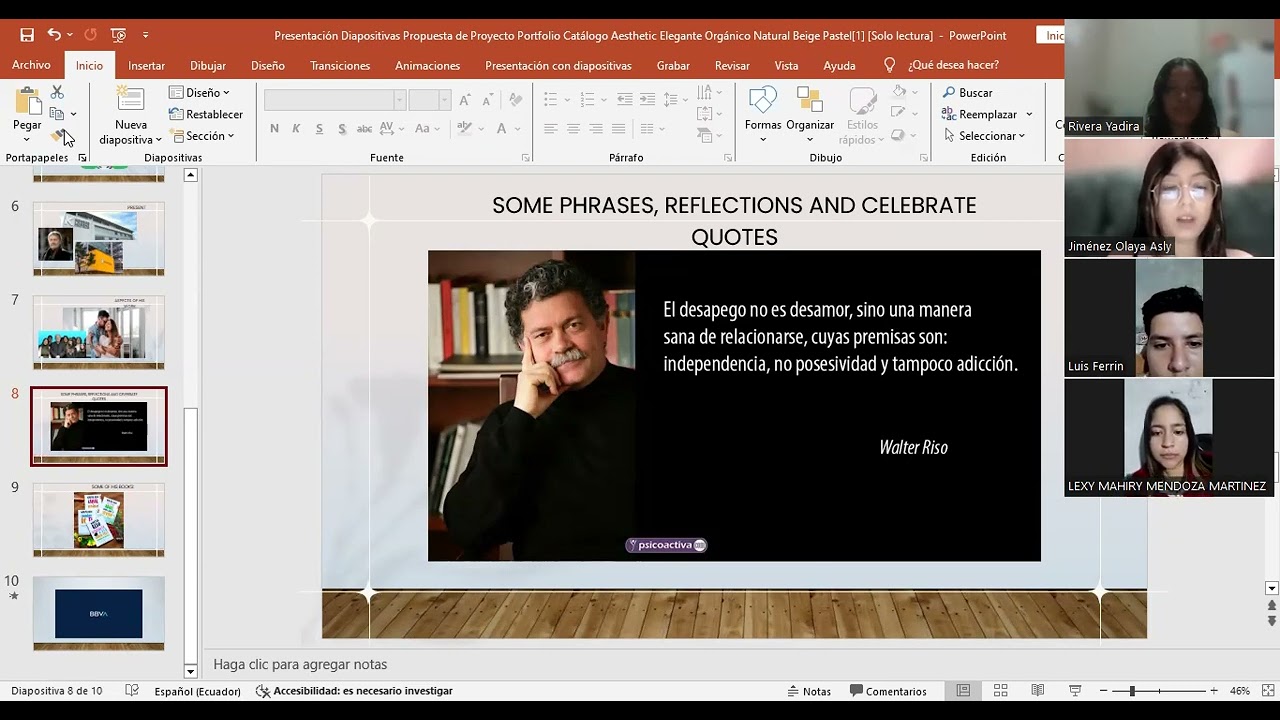Click the Notas button in status bar
This screenshot has height=720, width=1280.
pos(809,691)
